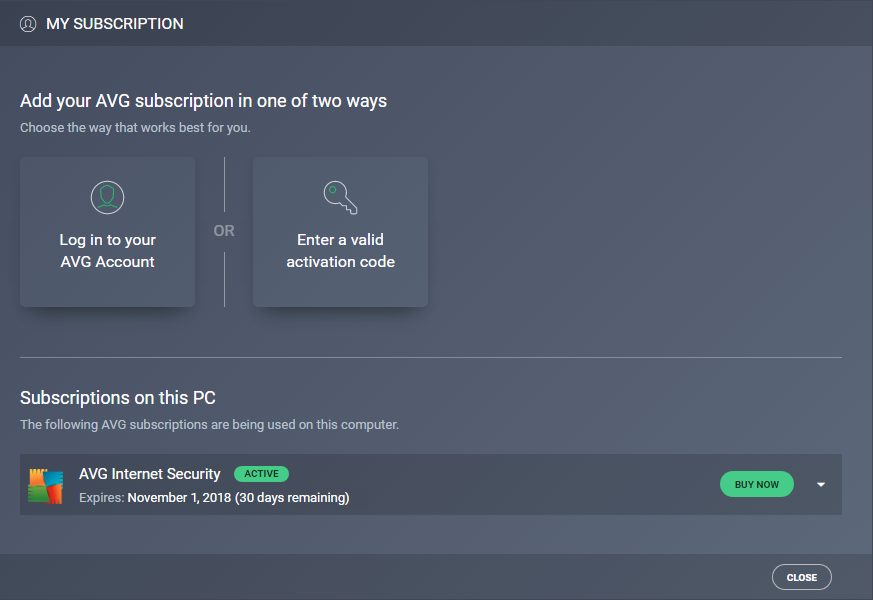Expand the AVG Internet Security subscription details
This screenshot has height=600, width=873.
coord(821,485)
